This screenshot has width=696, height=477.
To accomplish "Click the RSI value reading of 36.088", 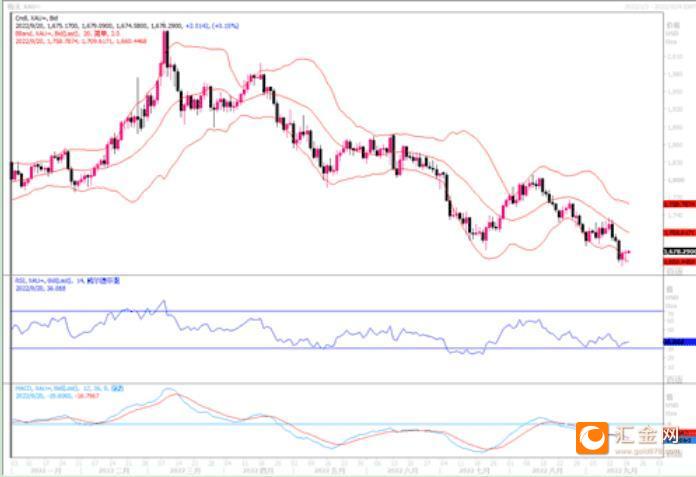I will [x=40, y=288].
